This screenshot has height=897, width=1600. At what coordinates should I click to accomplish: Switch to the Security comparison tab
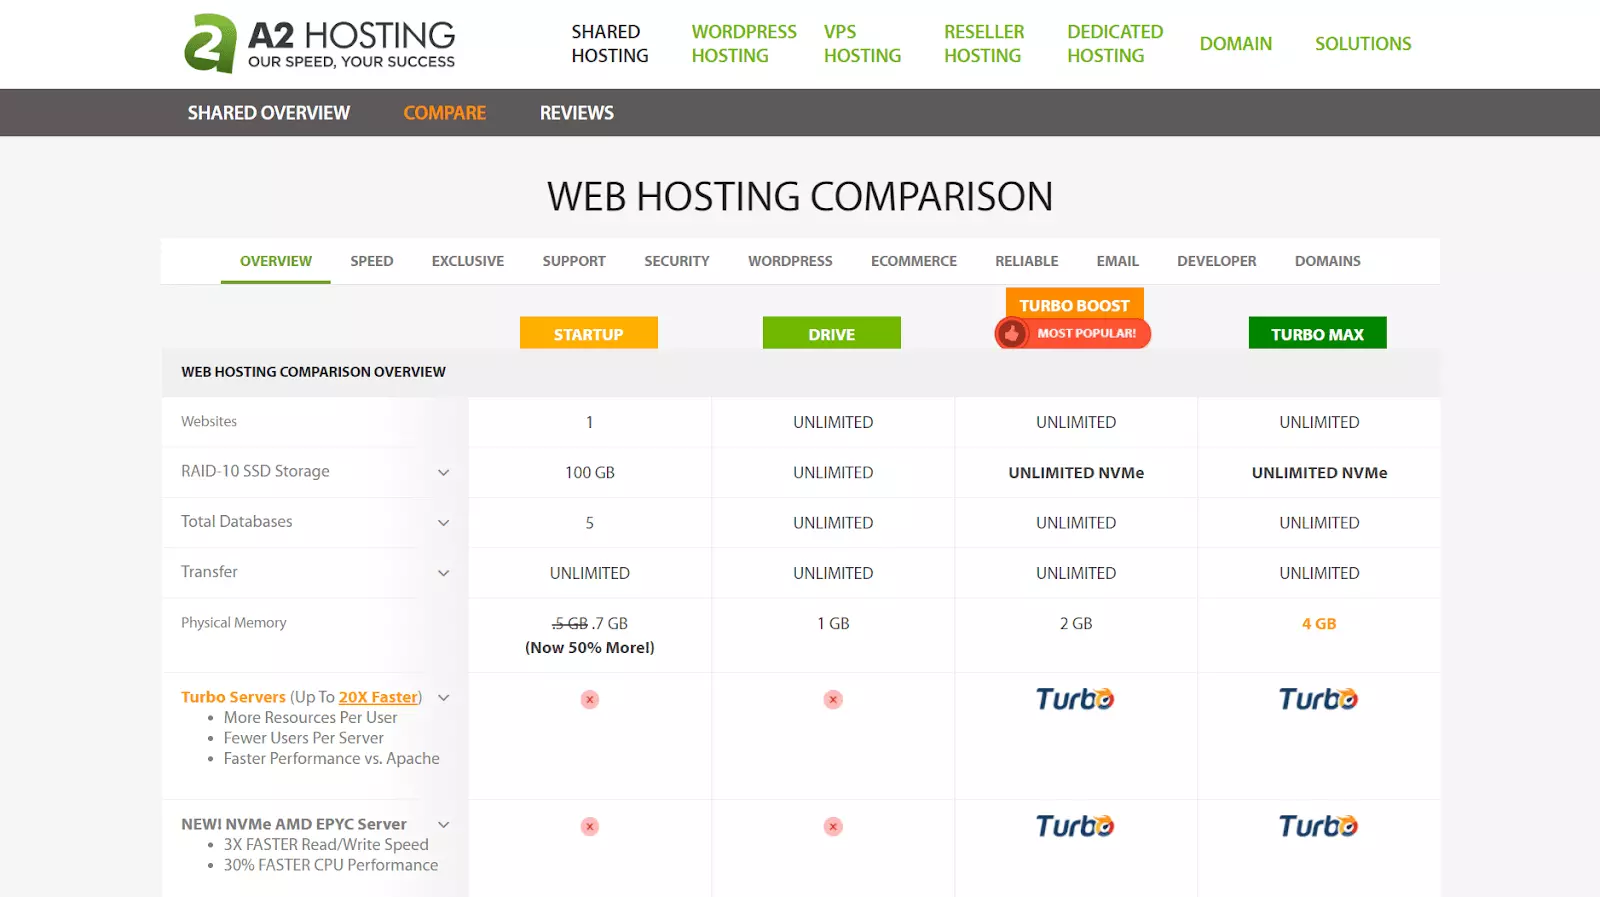(x=677, y=261)
